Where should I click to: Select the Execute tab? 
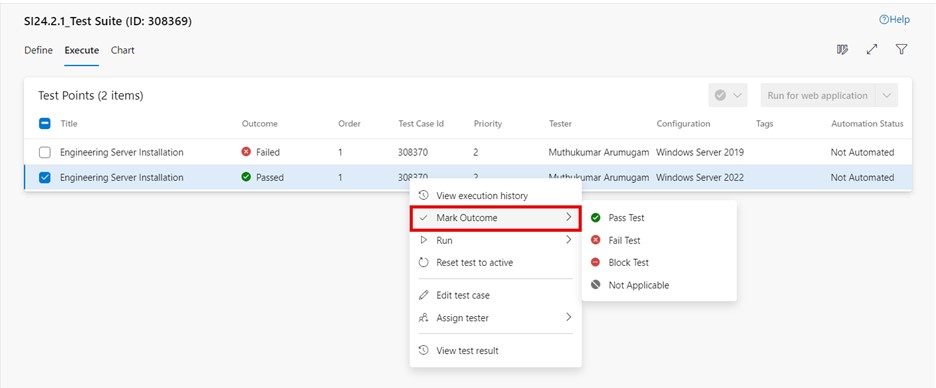coord(82,50)
